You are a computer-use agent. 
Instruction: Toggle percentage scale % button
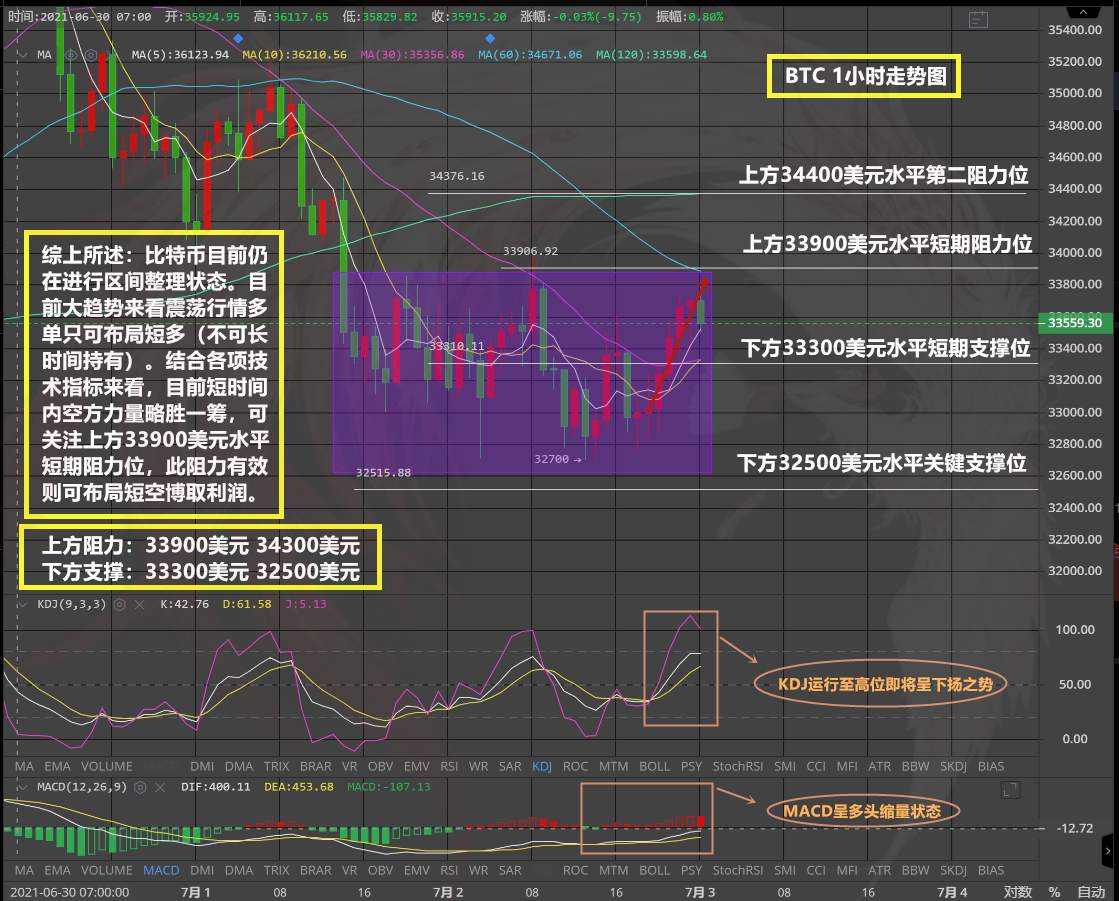1054,892
